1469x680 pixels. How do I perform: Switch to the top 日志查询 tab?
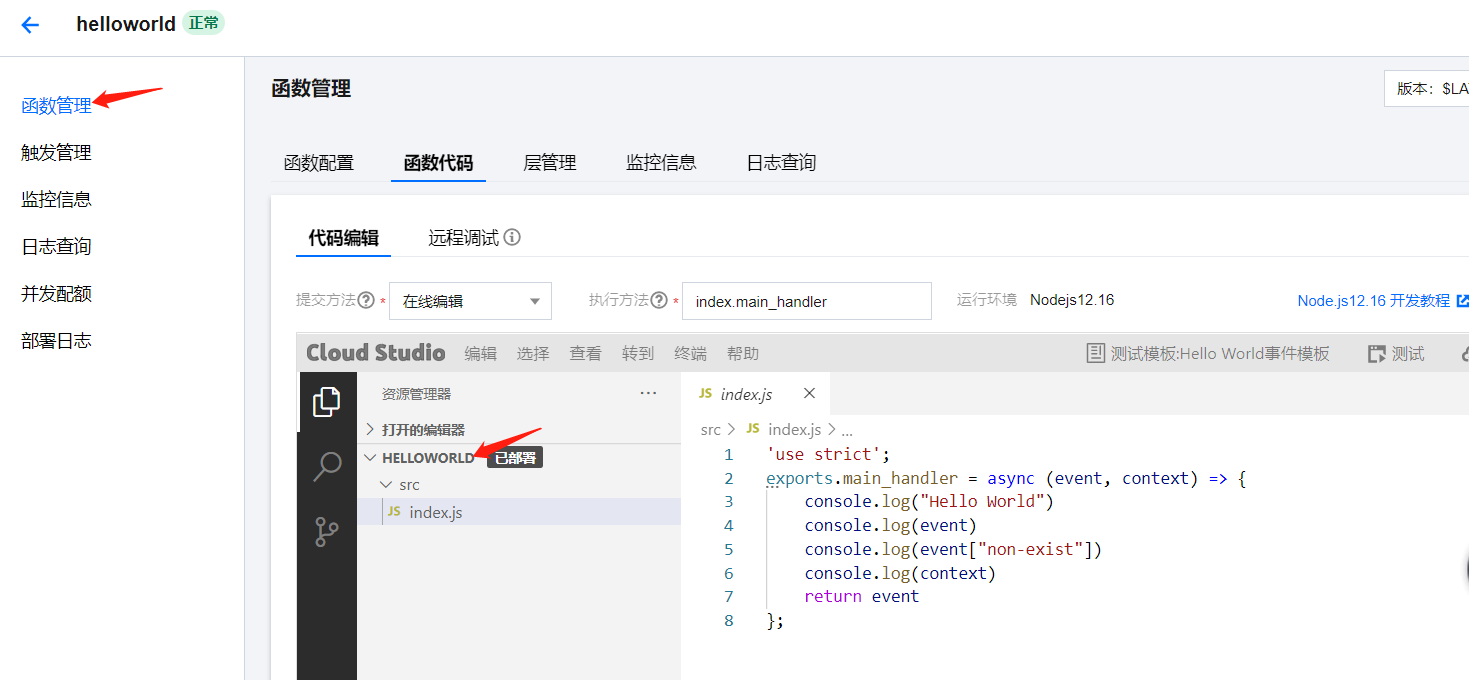tap(781, 163)
